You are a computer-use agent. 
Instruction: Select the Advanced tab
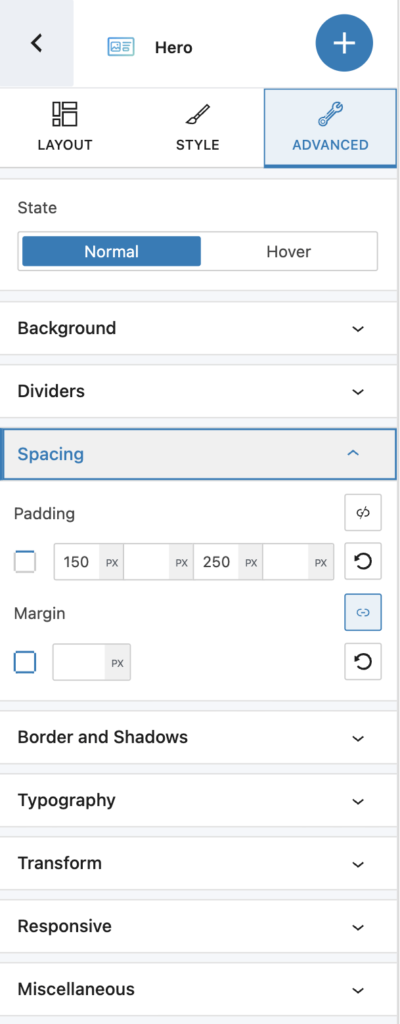[x=330, y=128]
